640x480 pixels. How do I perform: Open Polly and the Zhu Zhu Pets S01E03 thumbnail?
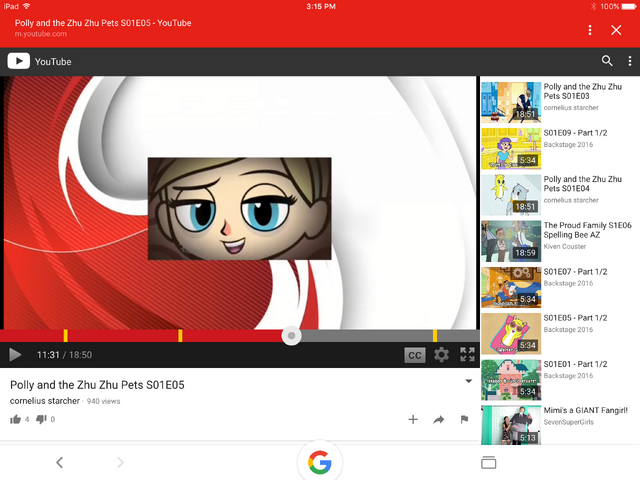(x=511, y=102)
